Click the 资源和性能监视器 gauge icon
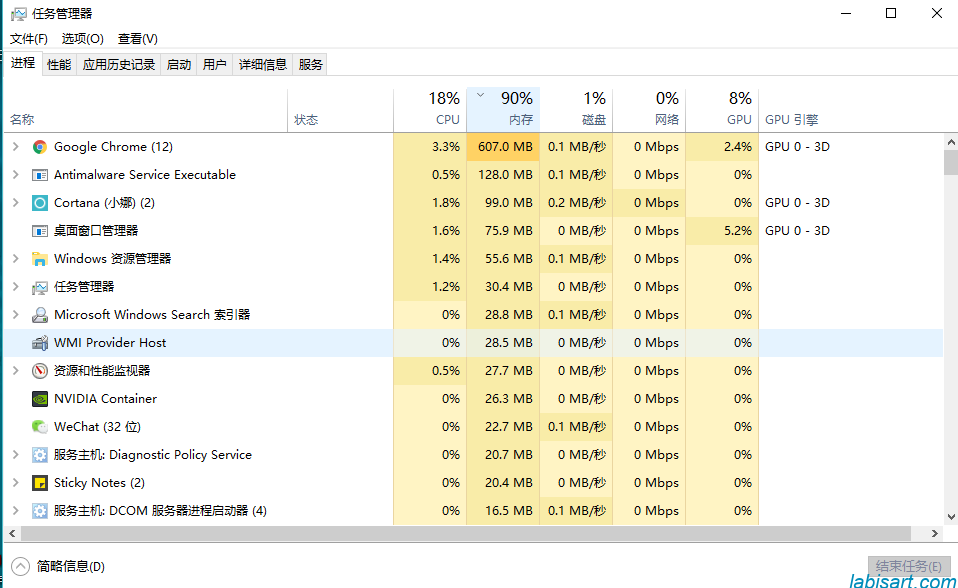 pos(40,371)
